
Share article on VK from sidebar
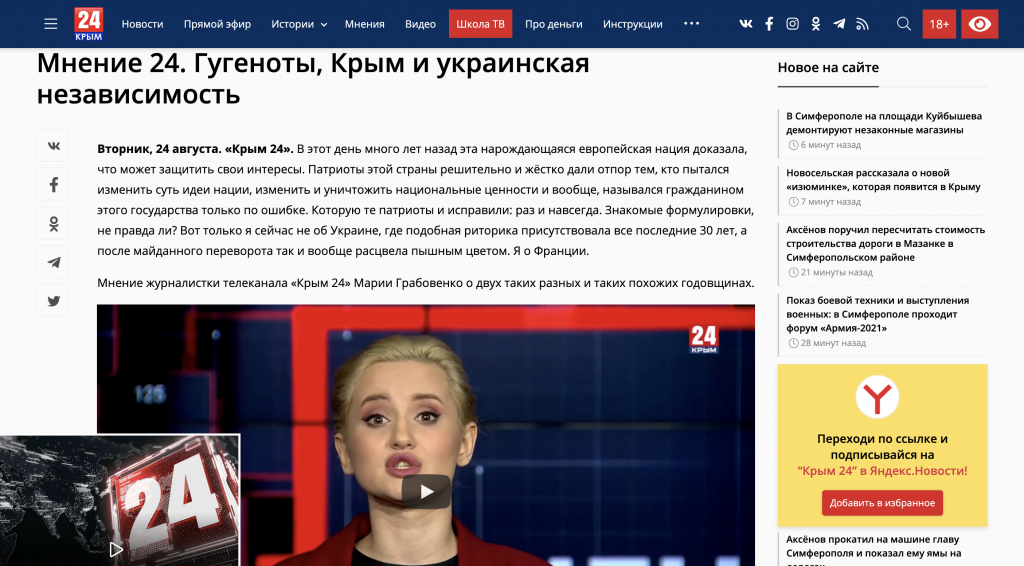click(x=54, y=146)
